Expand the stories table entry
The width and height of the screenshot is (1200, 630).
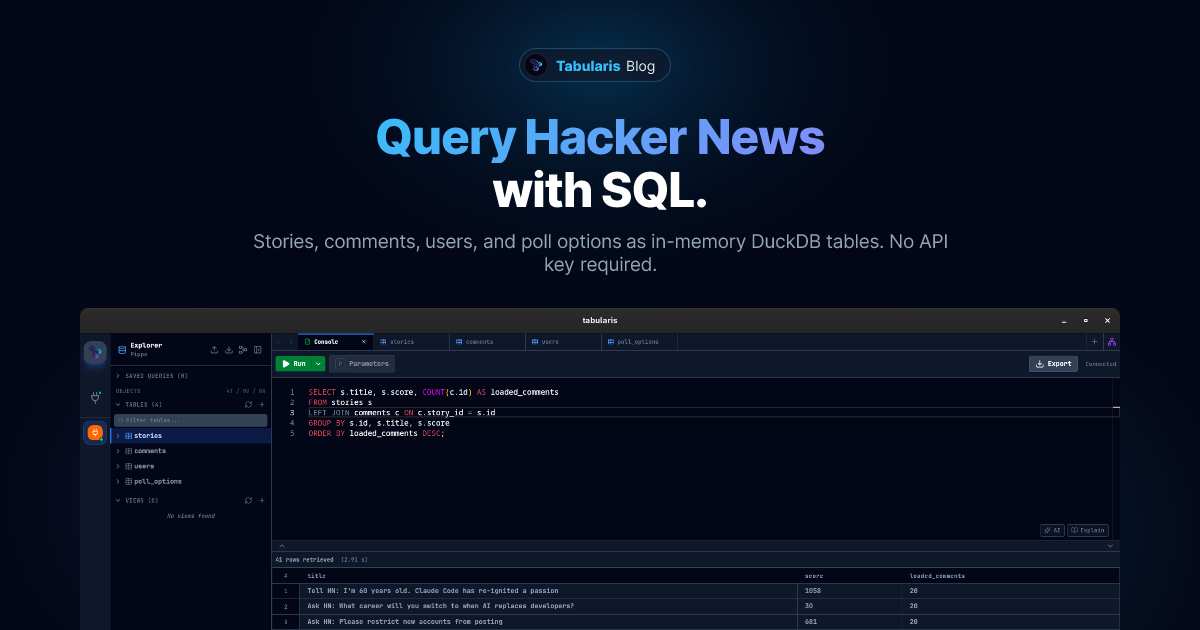click(118, 435)
